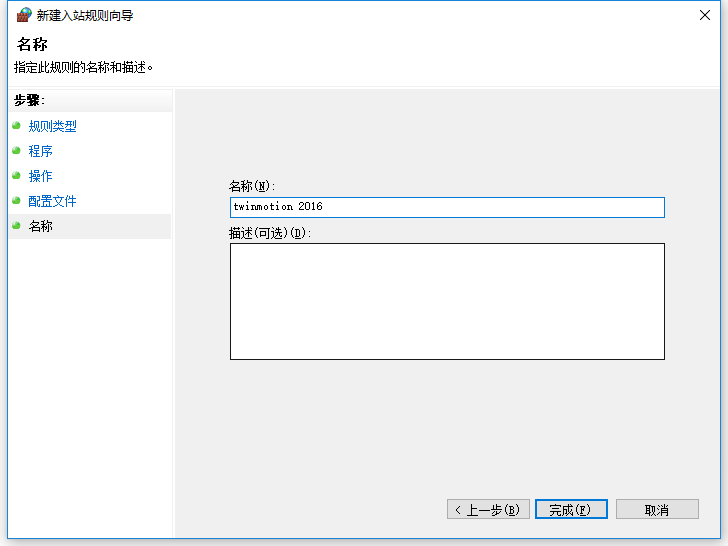Click the 指定此规则的名称和描述 subtitle text
The height and width of the screenshot is (546, 728).
(84, 68)
